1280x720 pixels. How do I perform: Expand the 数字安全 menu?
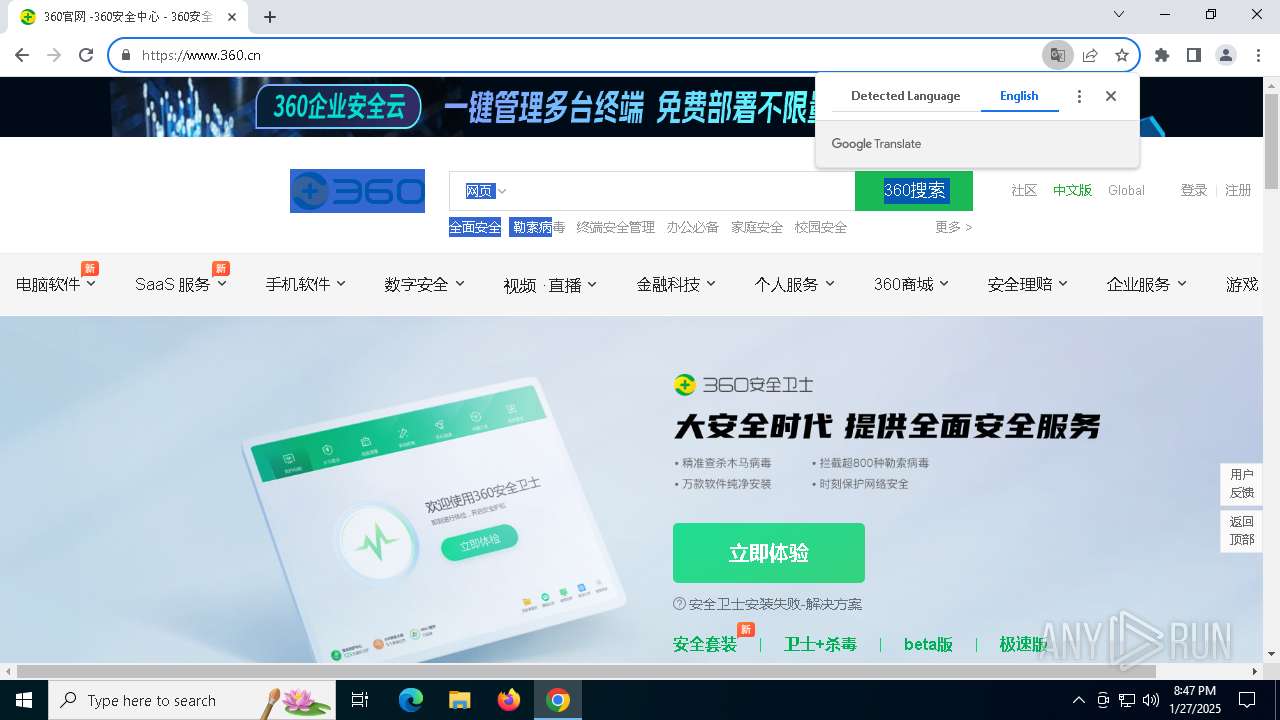424,284
